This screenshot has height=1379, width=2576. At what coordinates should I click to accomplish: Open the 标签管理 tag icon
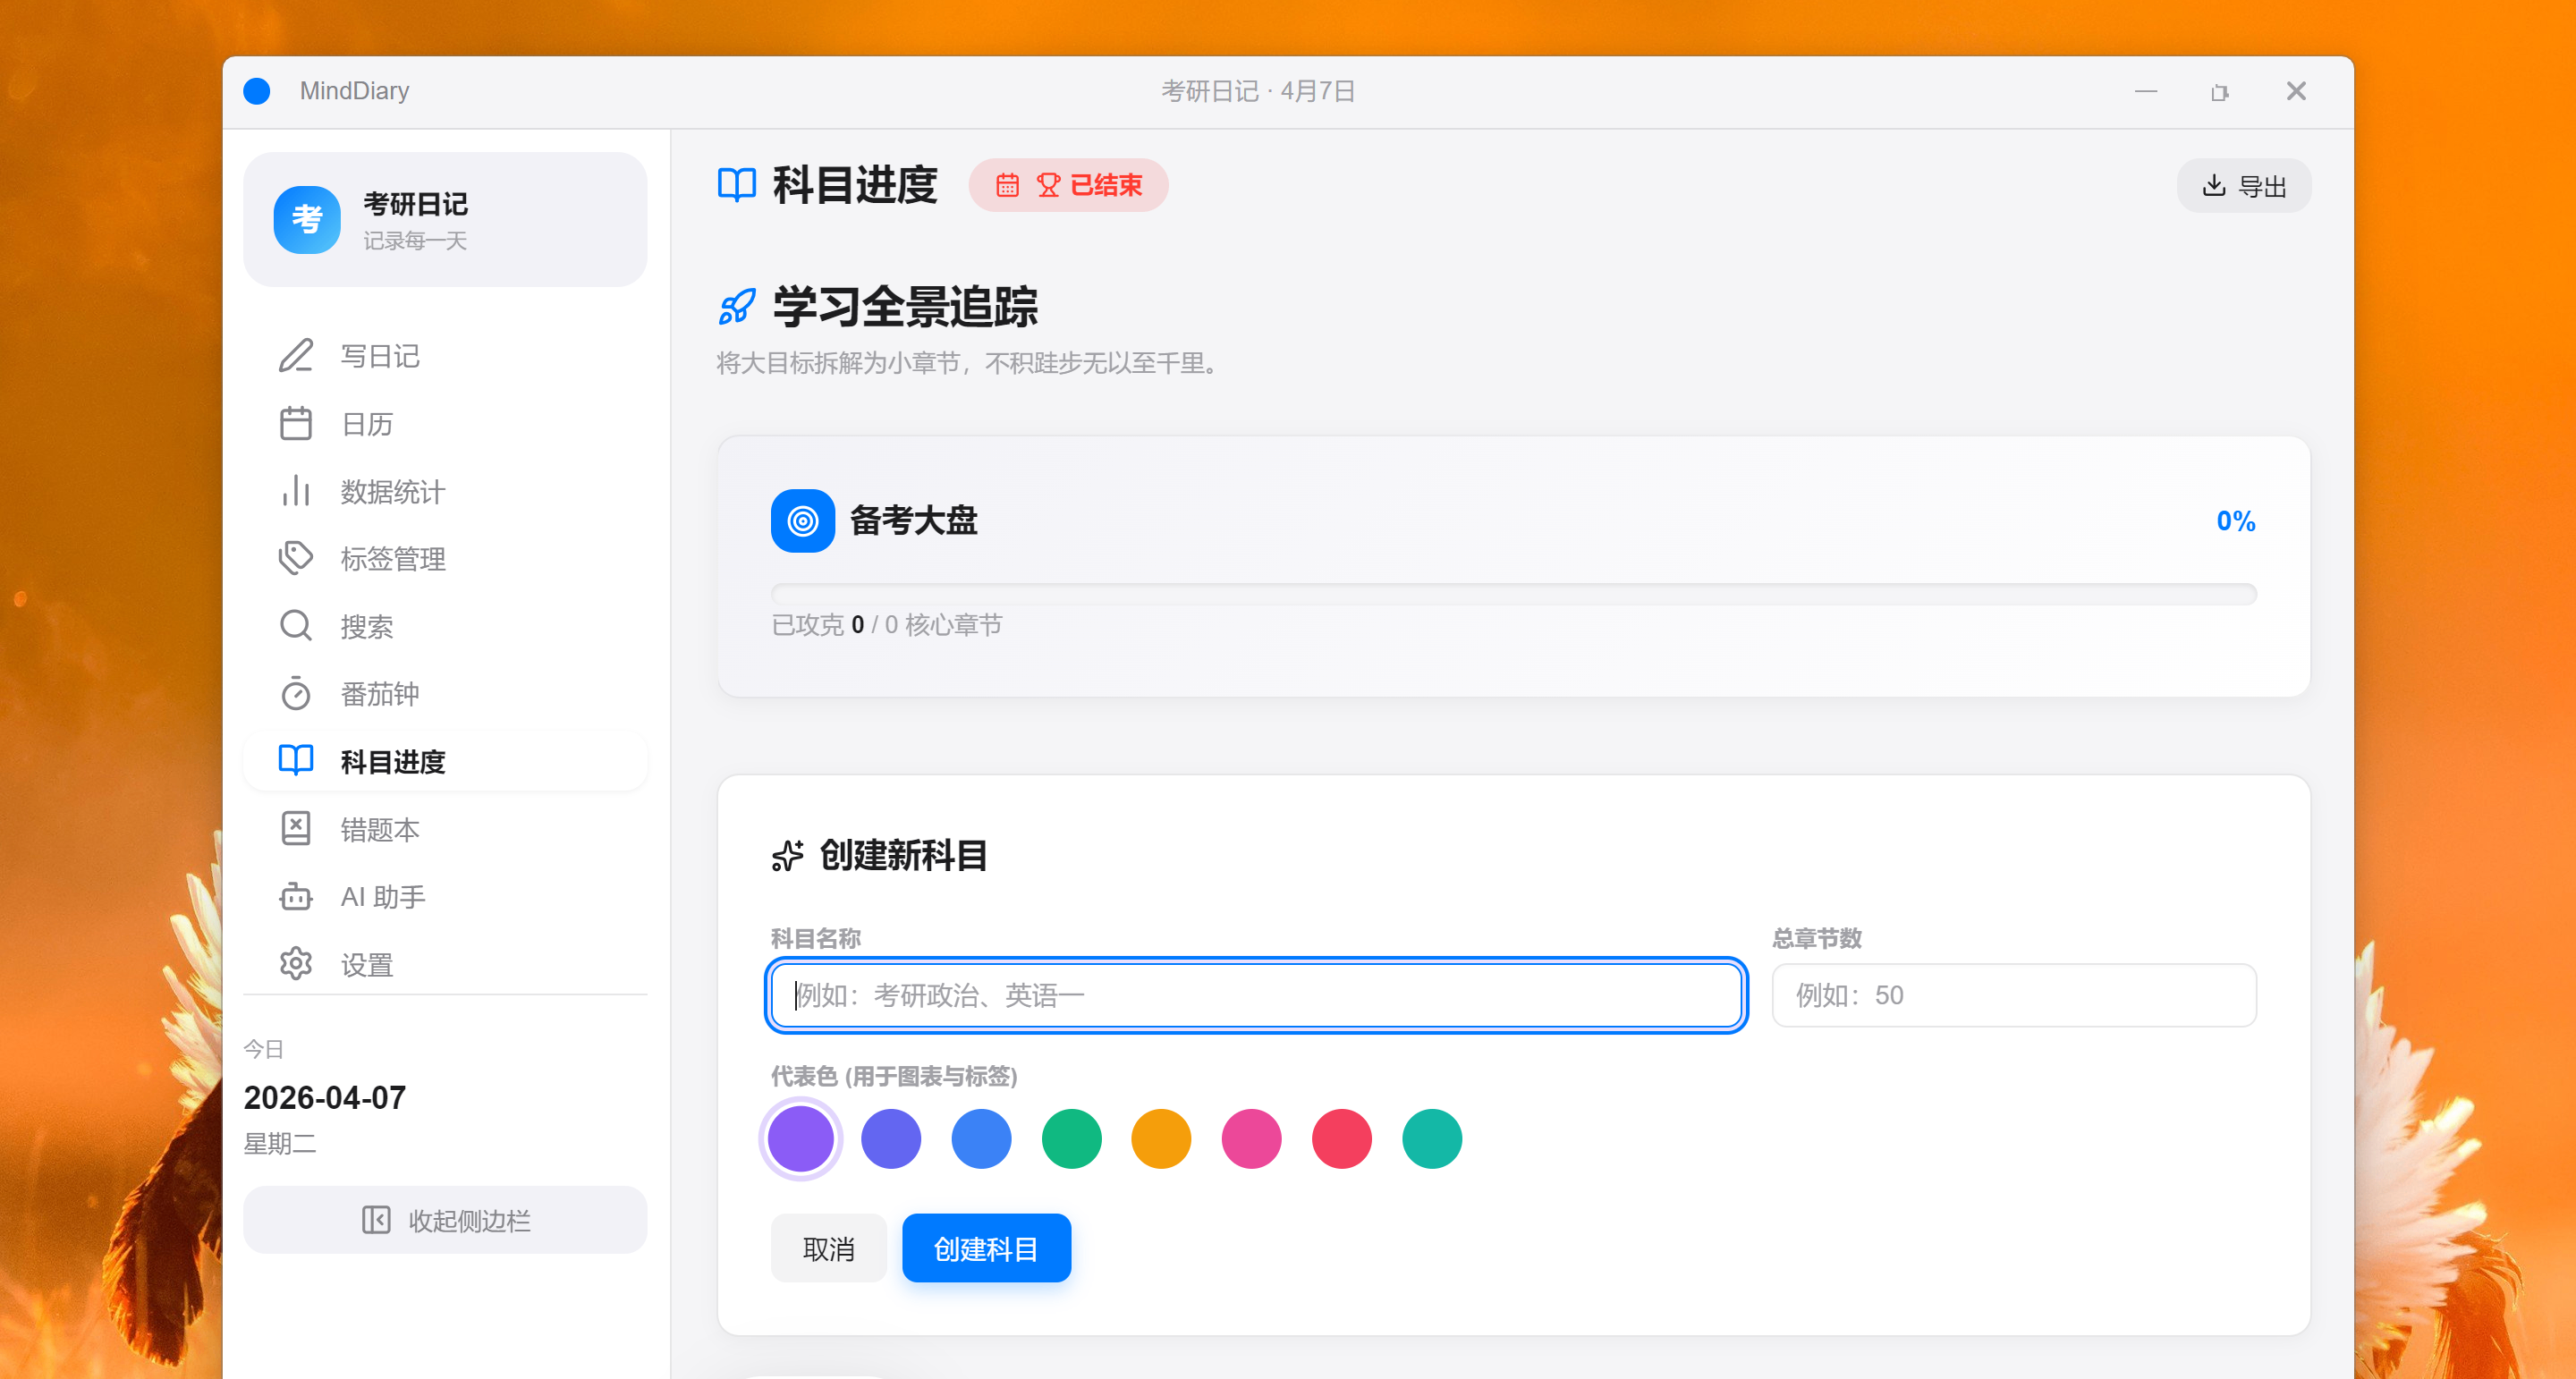(296, 558)
